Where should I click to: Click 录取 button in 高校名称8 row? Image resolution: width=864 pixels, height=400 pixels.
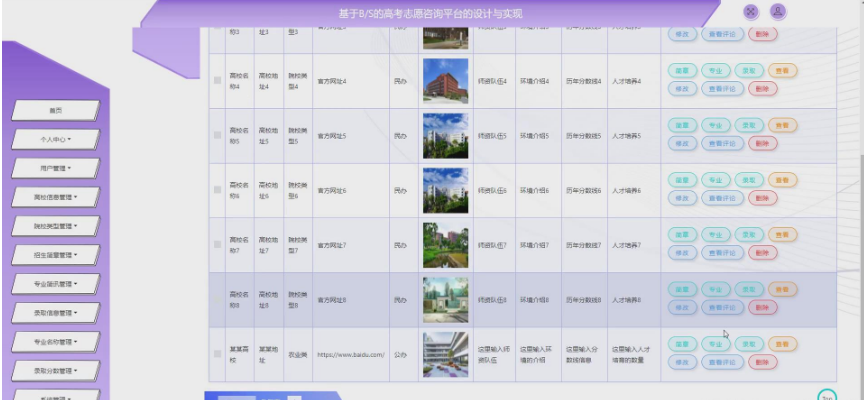[x=749, y=289]
